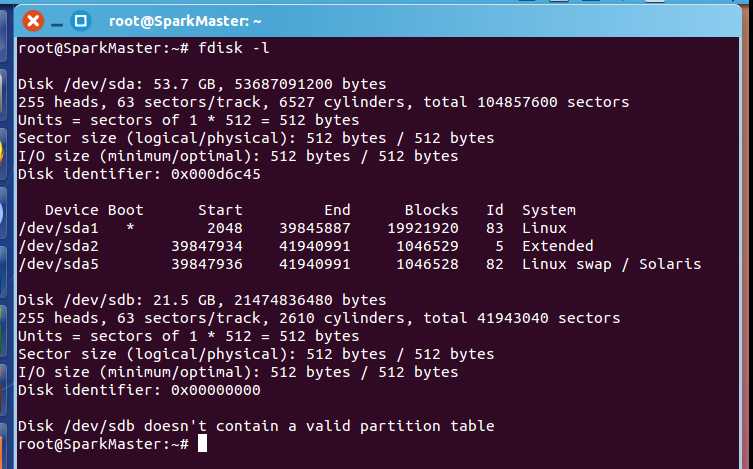Minimize the terminal window
This screenshot has width=753, height=469.
(57, 22)
